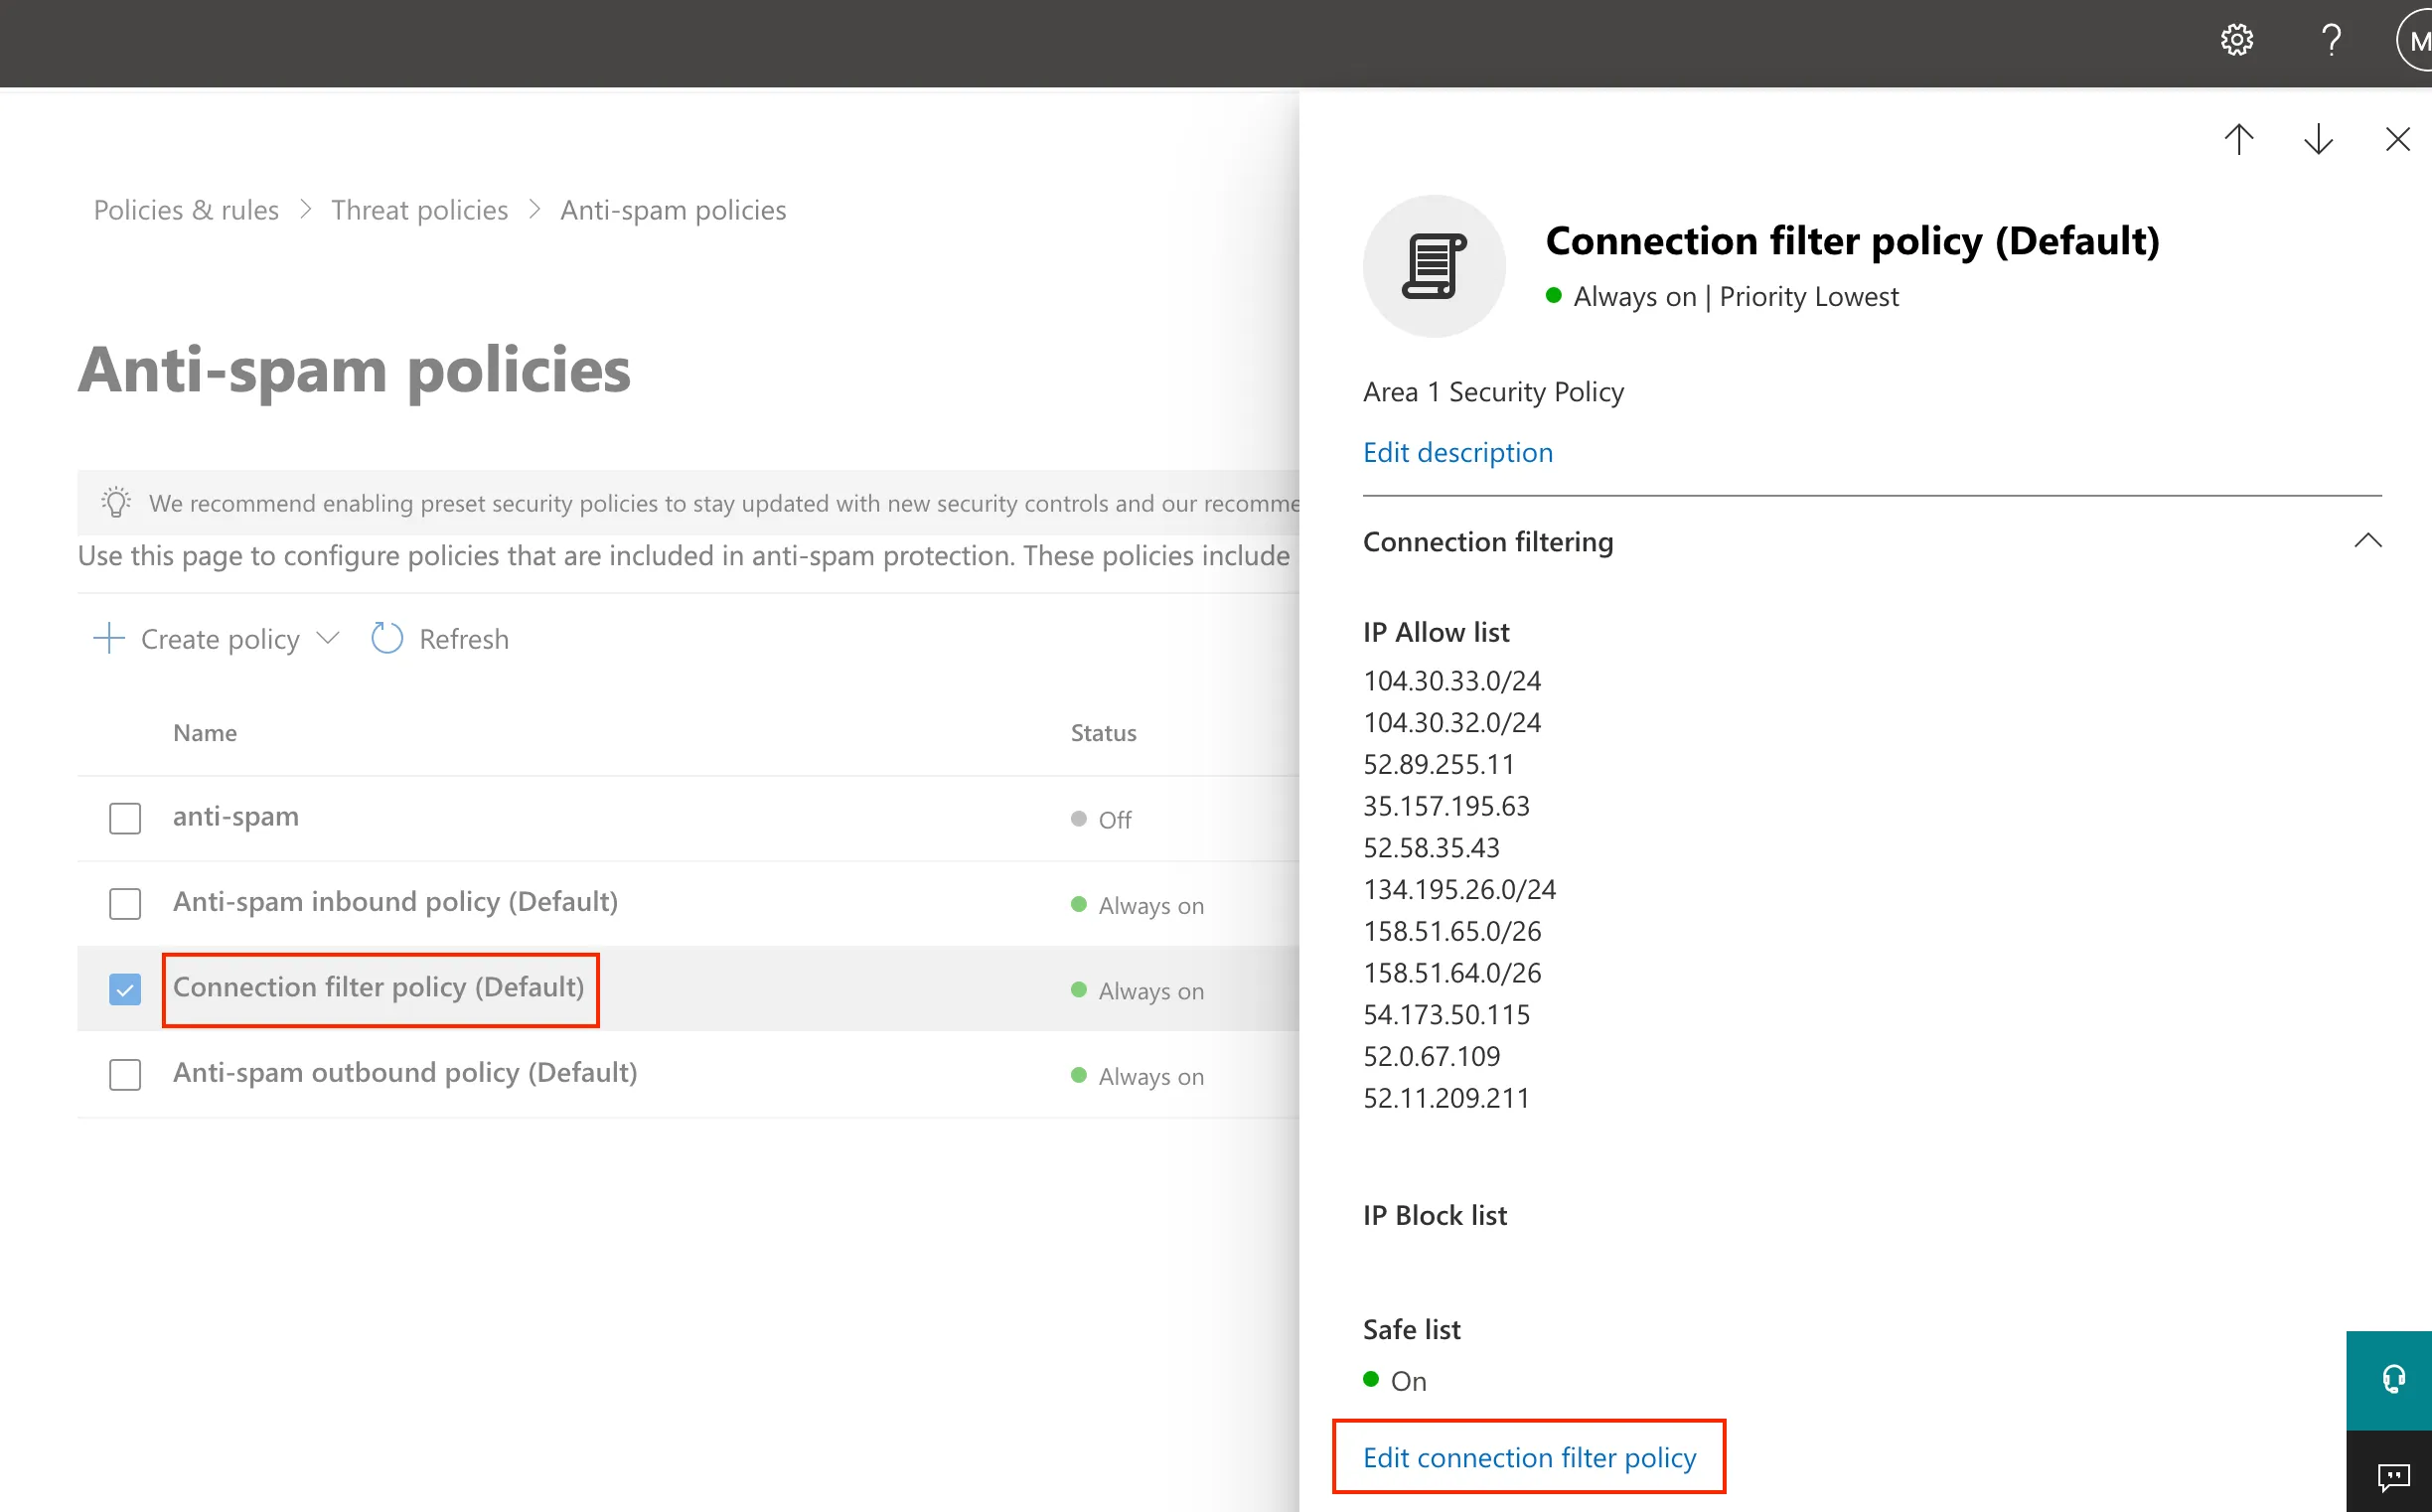Image resolution: width=2432 pixels, height=1512 pixels.
Task: Expand Anti-spam inbound policy details
Action: coord(392,901)
